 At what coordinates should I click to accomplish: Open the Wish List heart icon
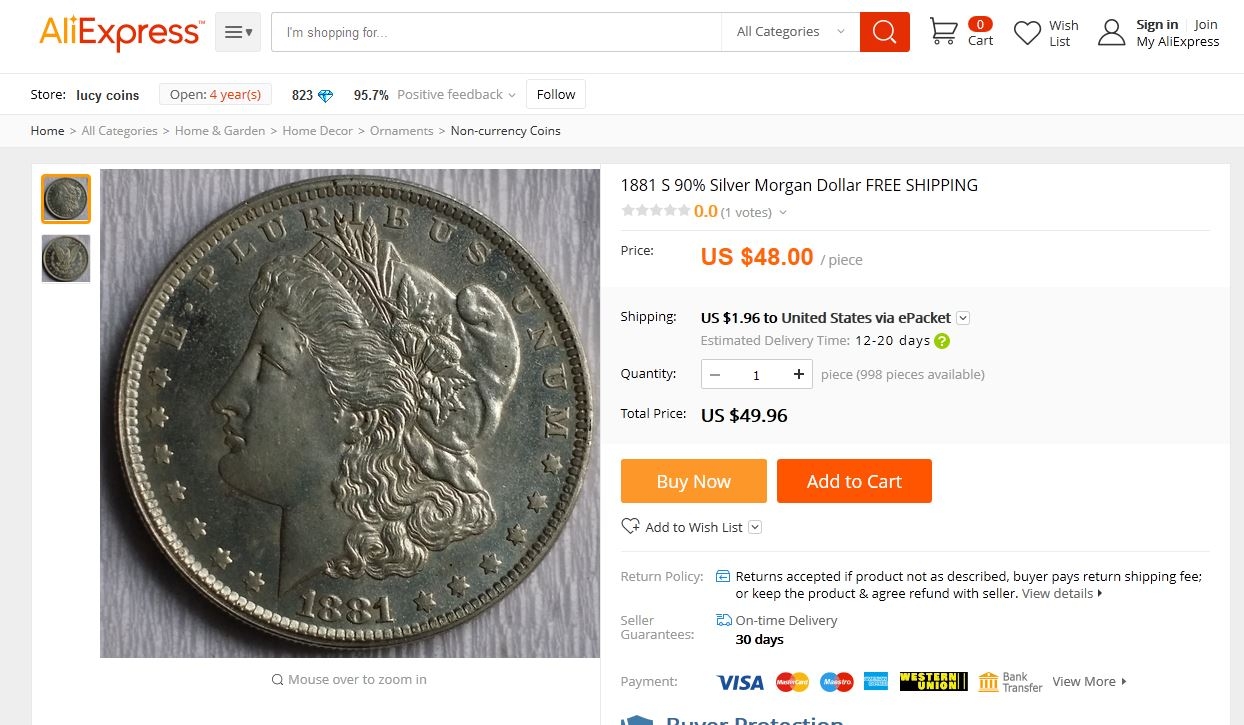coord(1027,33)
